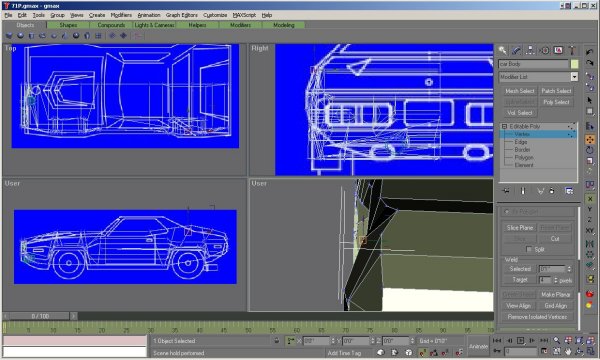Screen dimensions: 600x360
Task: Open the Modify command panel tab icon
Action: pyautogui.click(x=516, y=50)
